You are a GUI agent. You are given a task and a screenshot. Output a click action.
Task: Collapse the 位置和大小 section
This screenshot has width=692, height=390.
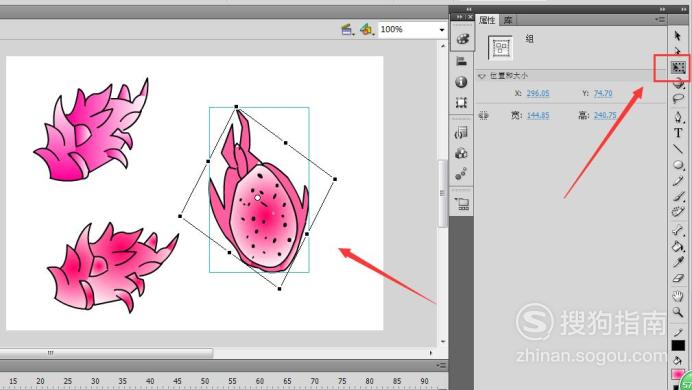(x=481, y=76)
